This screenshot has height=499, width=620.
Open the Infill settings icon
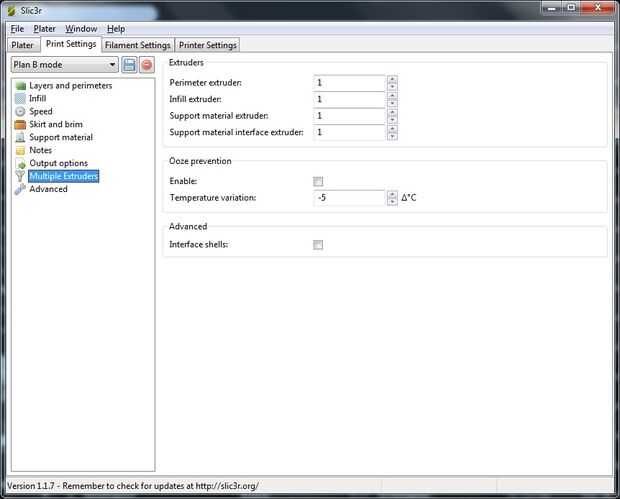pos(20,98)
